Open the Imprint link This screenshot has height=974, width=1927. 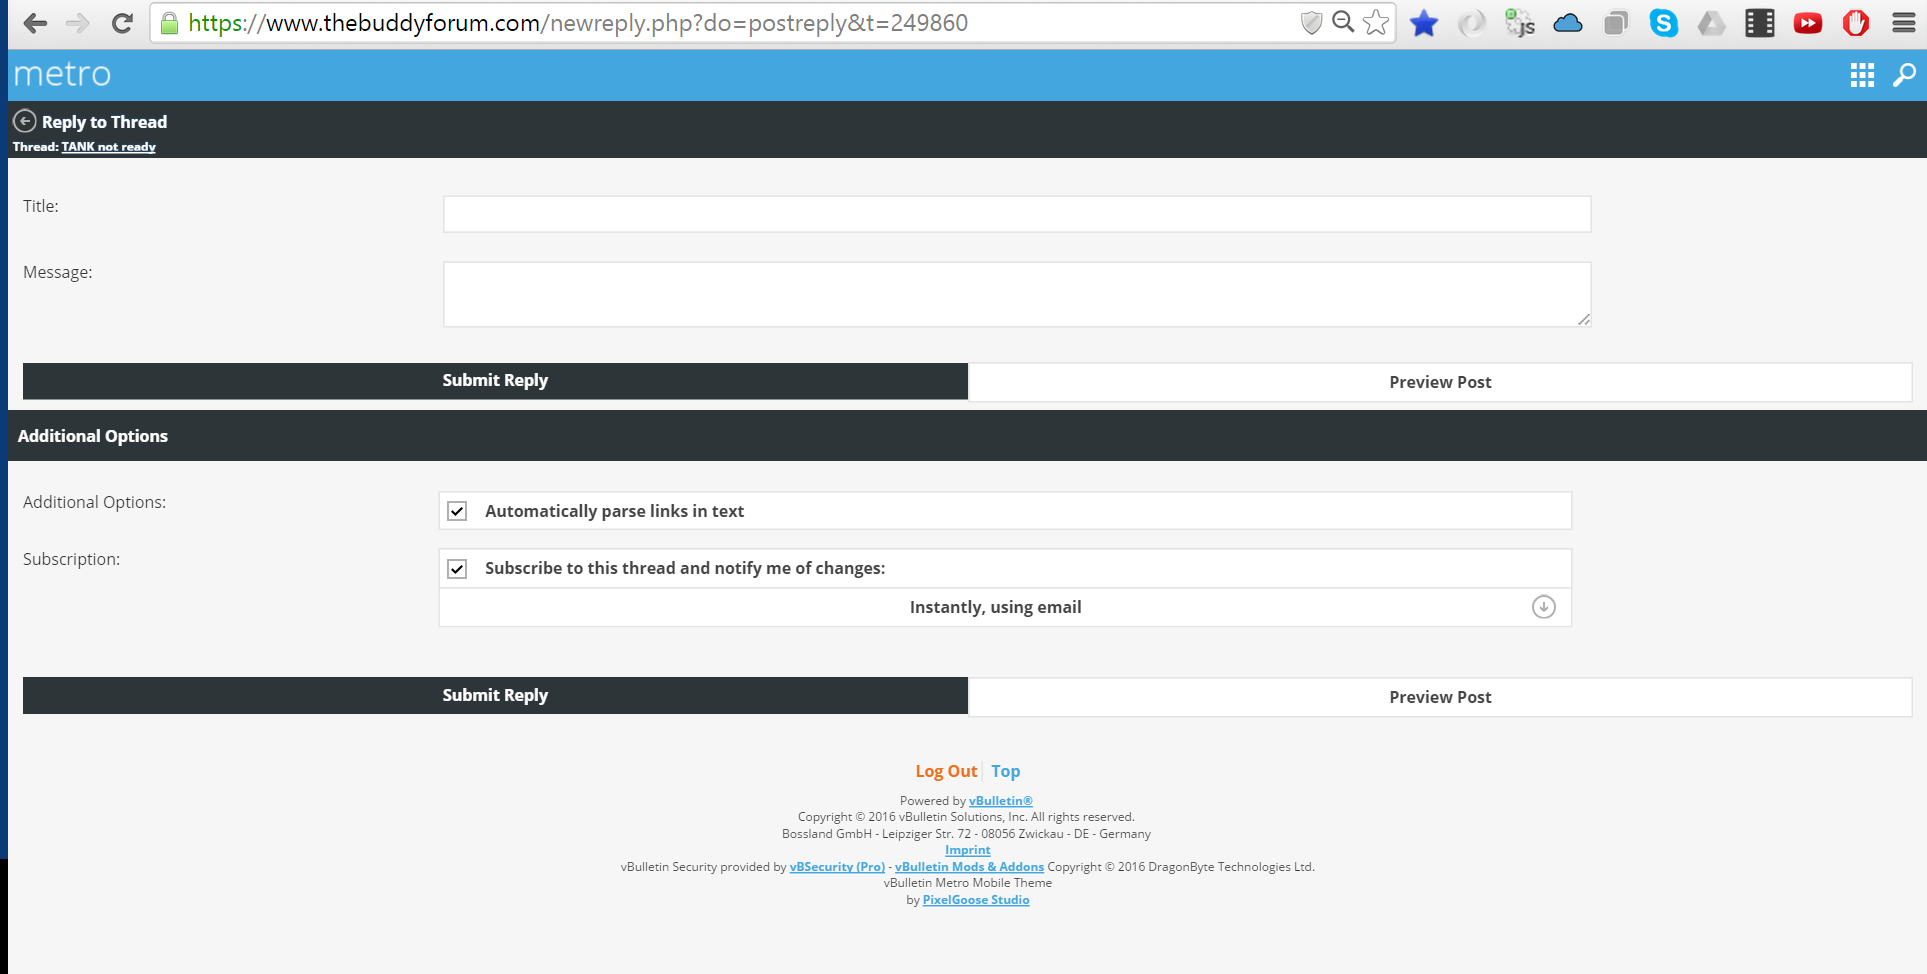(967, 850)
